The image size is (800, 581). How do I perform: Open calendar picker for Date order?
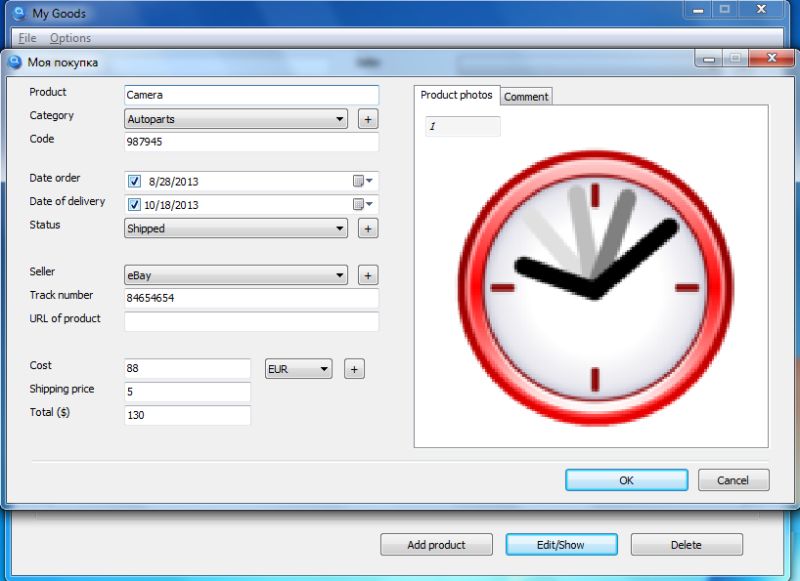[363, 181]
